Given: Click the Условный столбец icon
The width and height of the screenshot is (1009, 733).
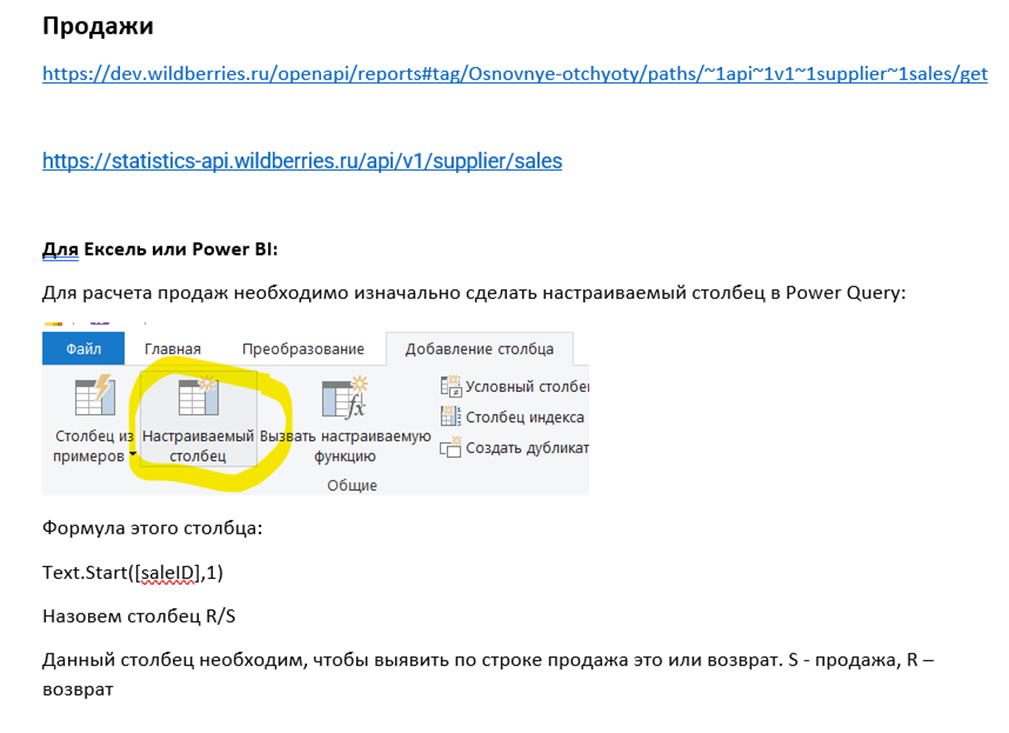Looking at the screenshot, I should (450, 386).
